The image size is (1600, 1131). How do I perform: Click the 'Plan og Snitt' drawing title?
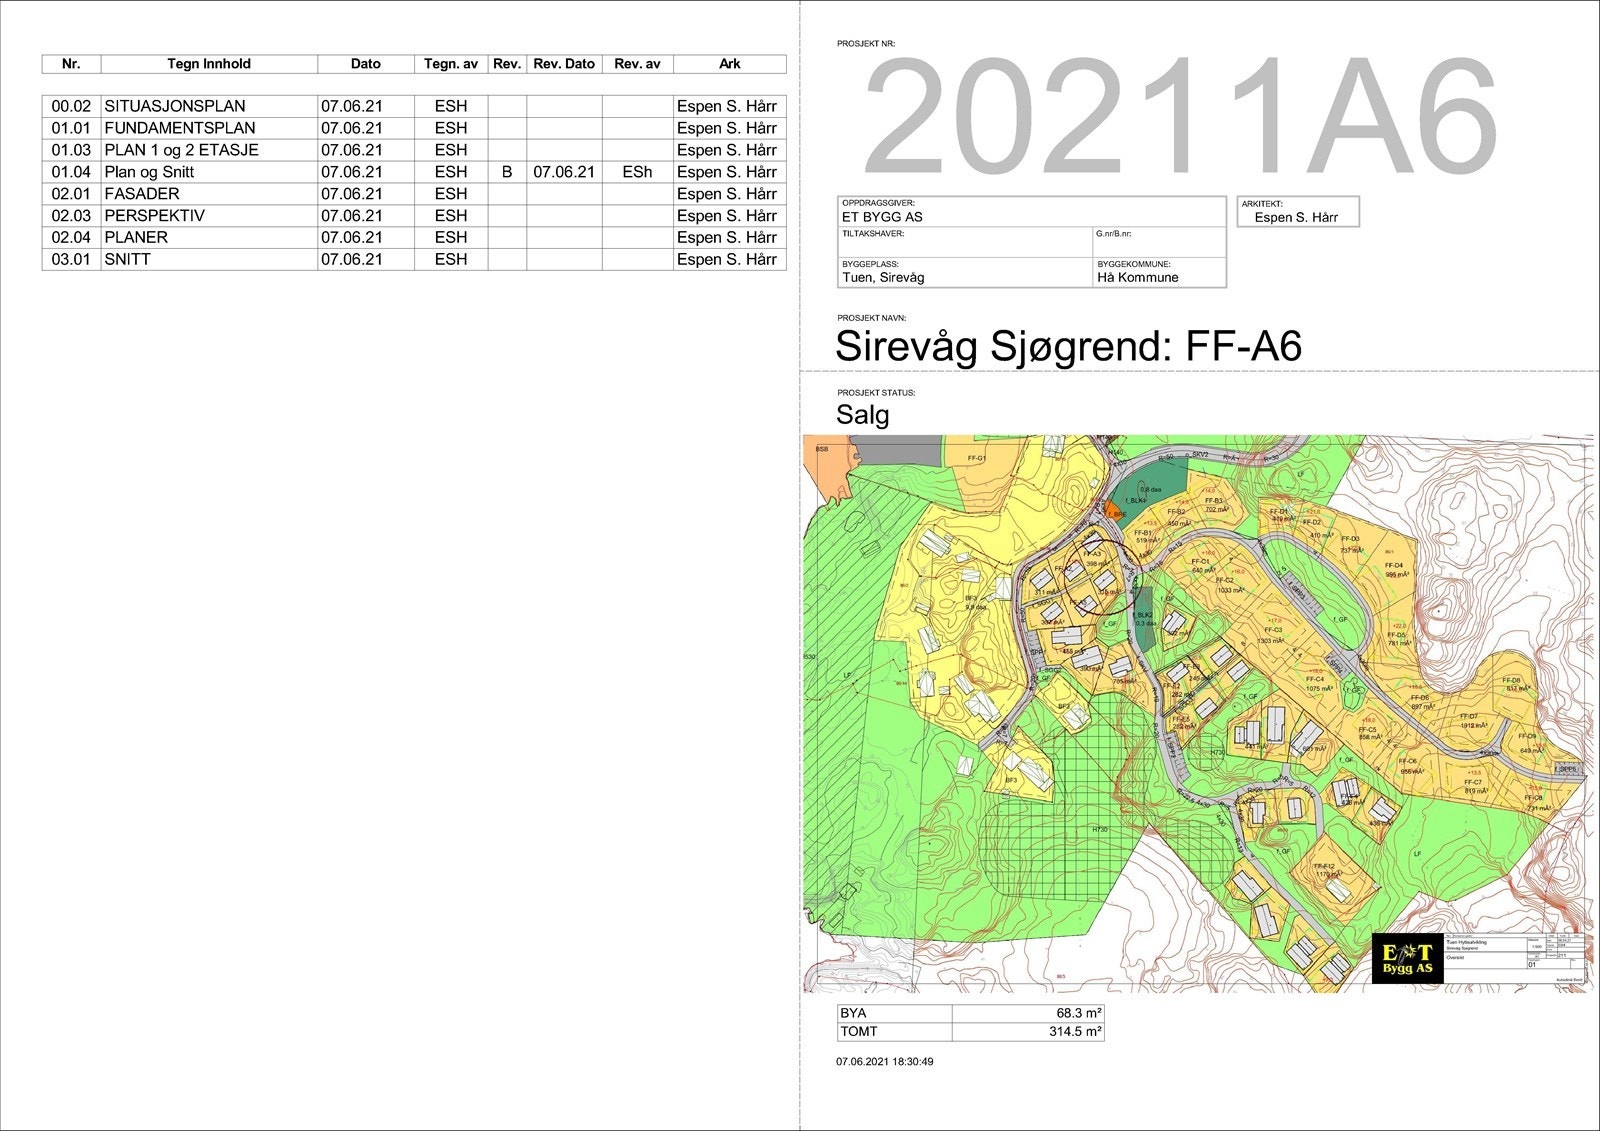point(149,172)
